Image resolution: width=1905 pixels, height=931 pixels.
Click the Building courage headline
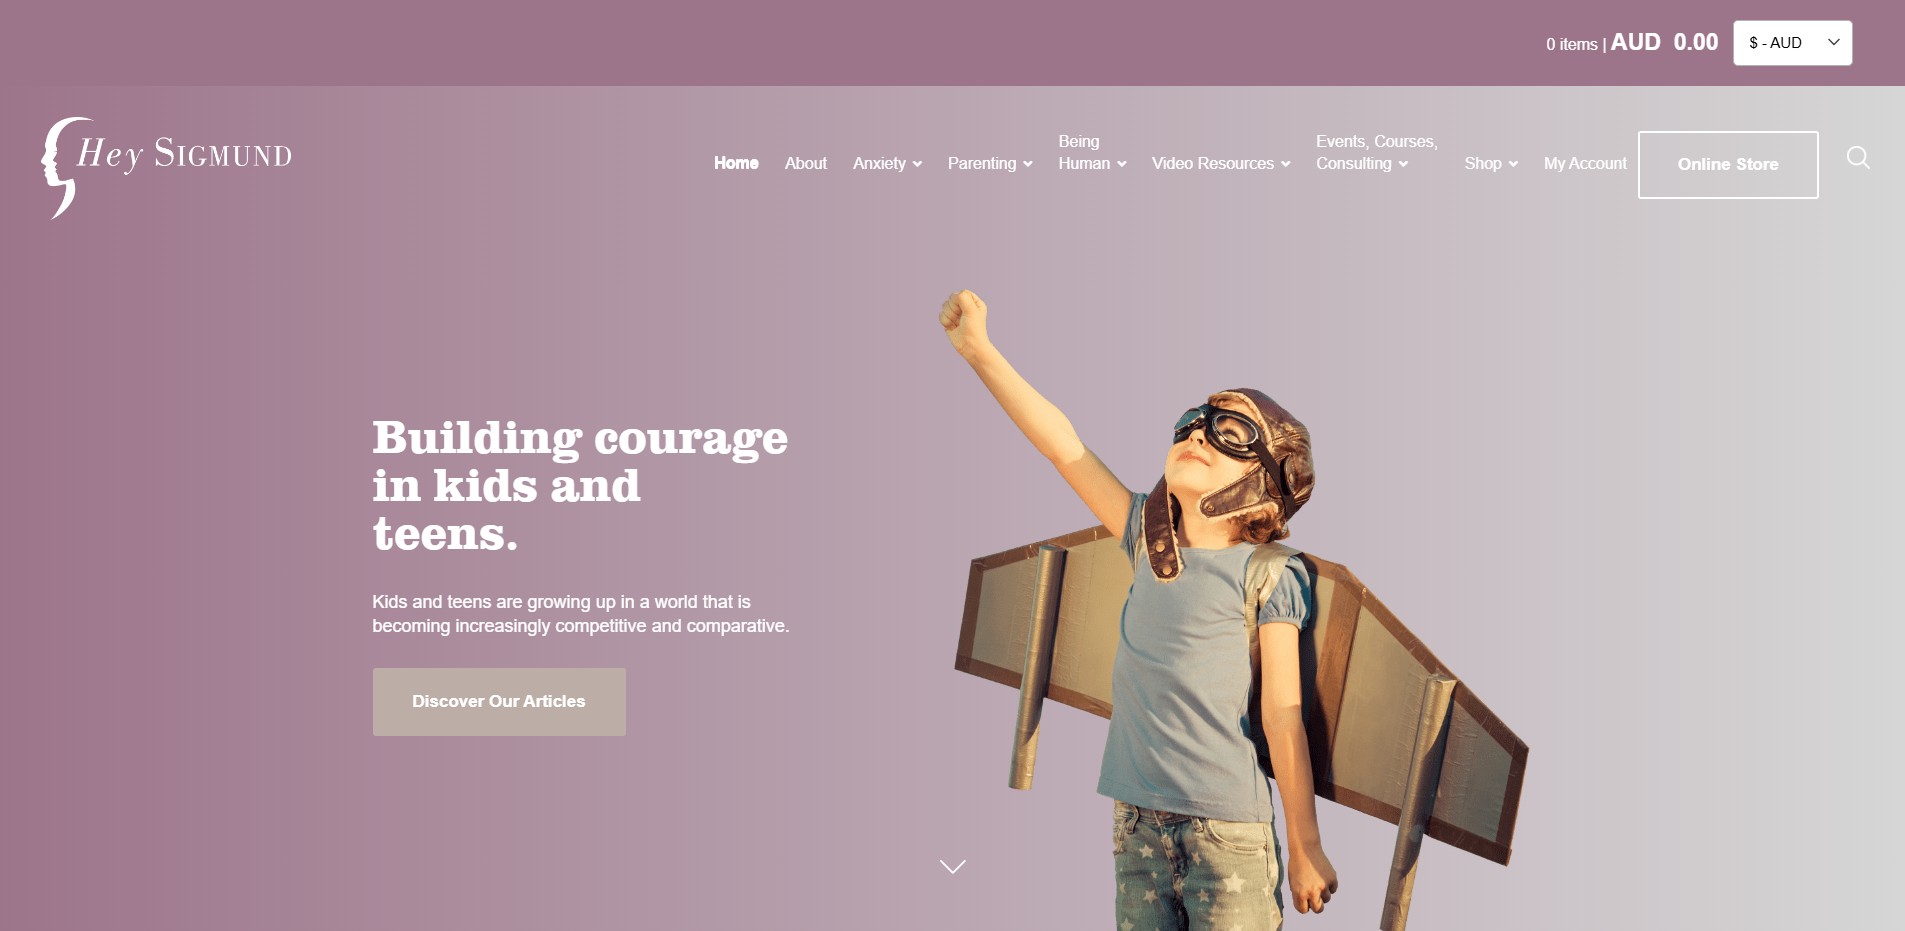click(x=580, y=485)
